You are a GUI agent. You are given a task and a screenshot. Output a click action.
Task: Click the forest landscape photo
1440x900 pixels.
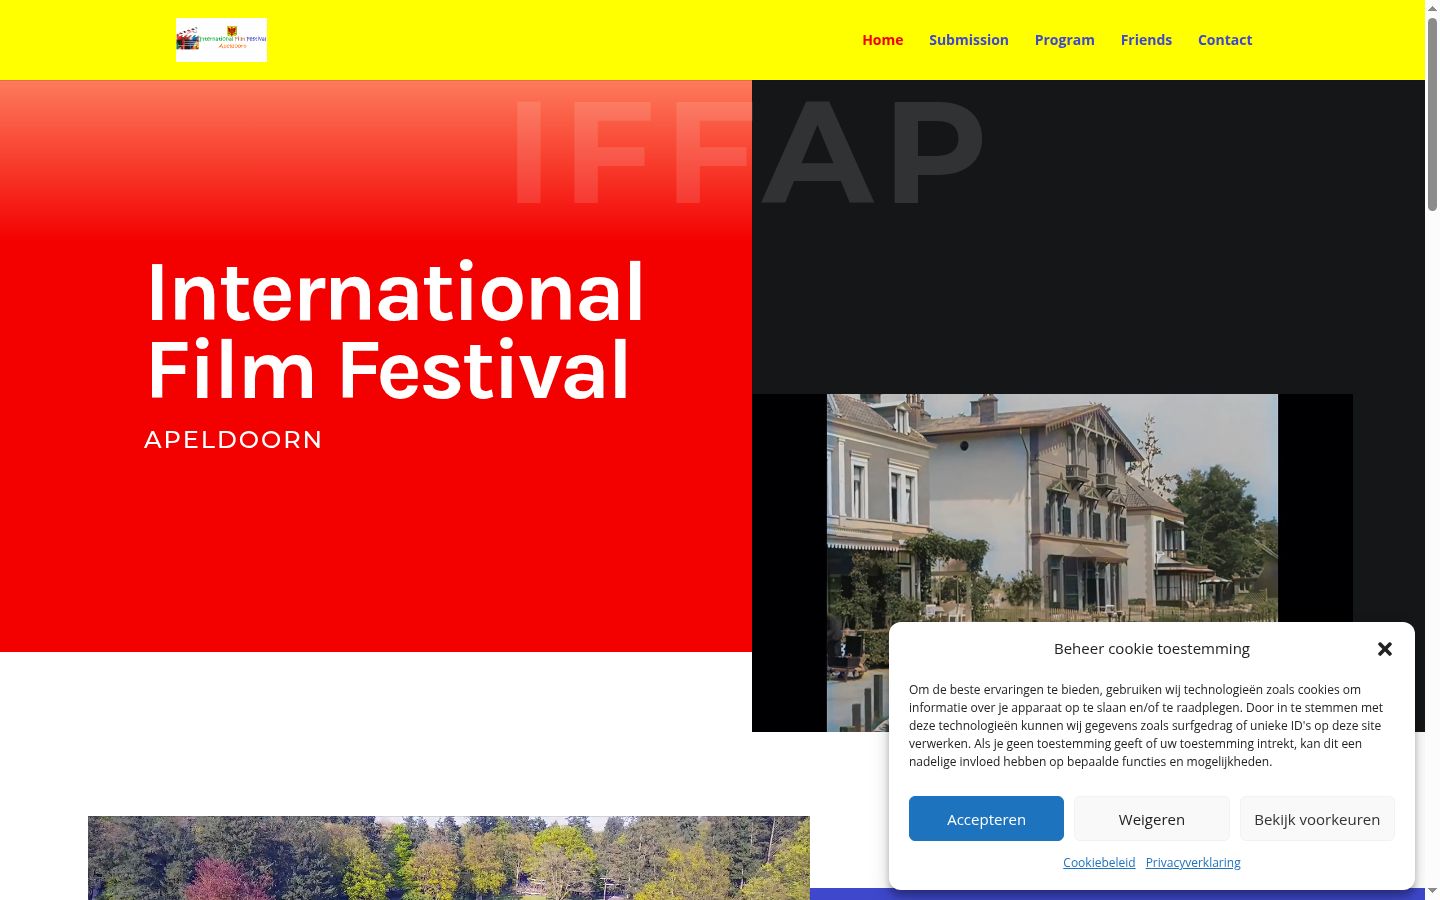pyautogui.click(x=449, y=858)
